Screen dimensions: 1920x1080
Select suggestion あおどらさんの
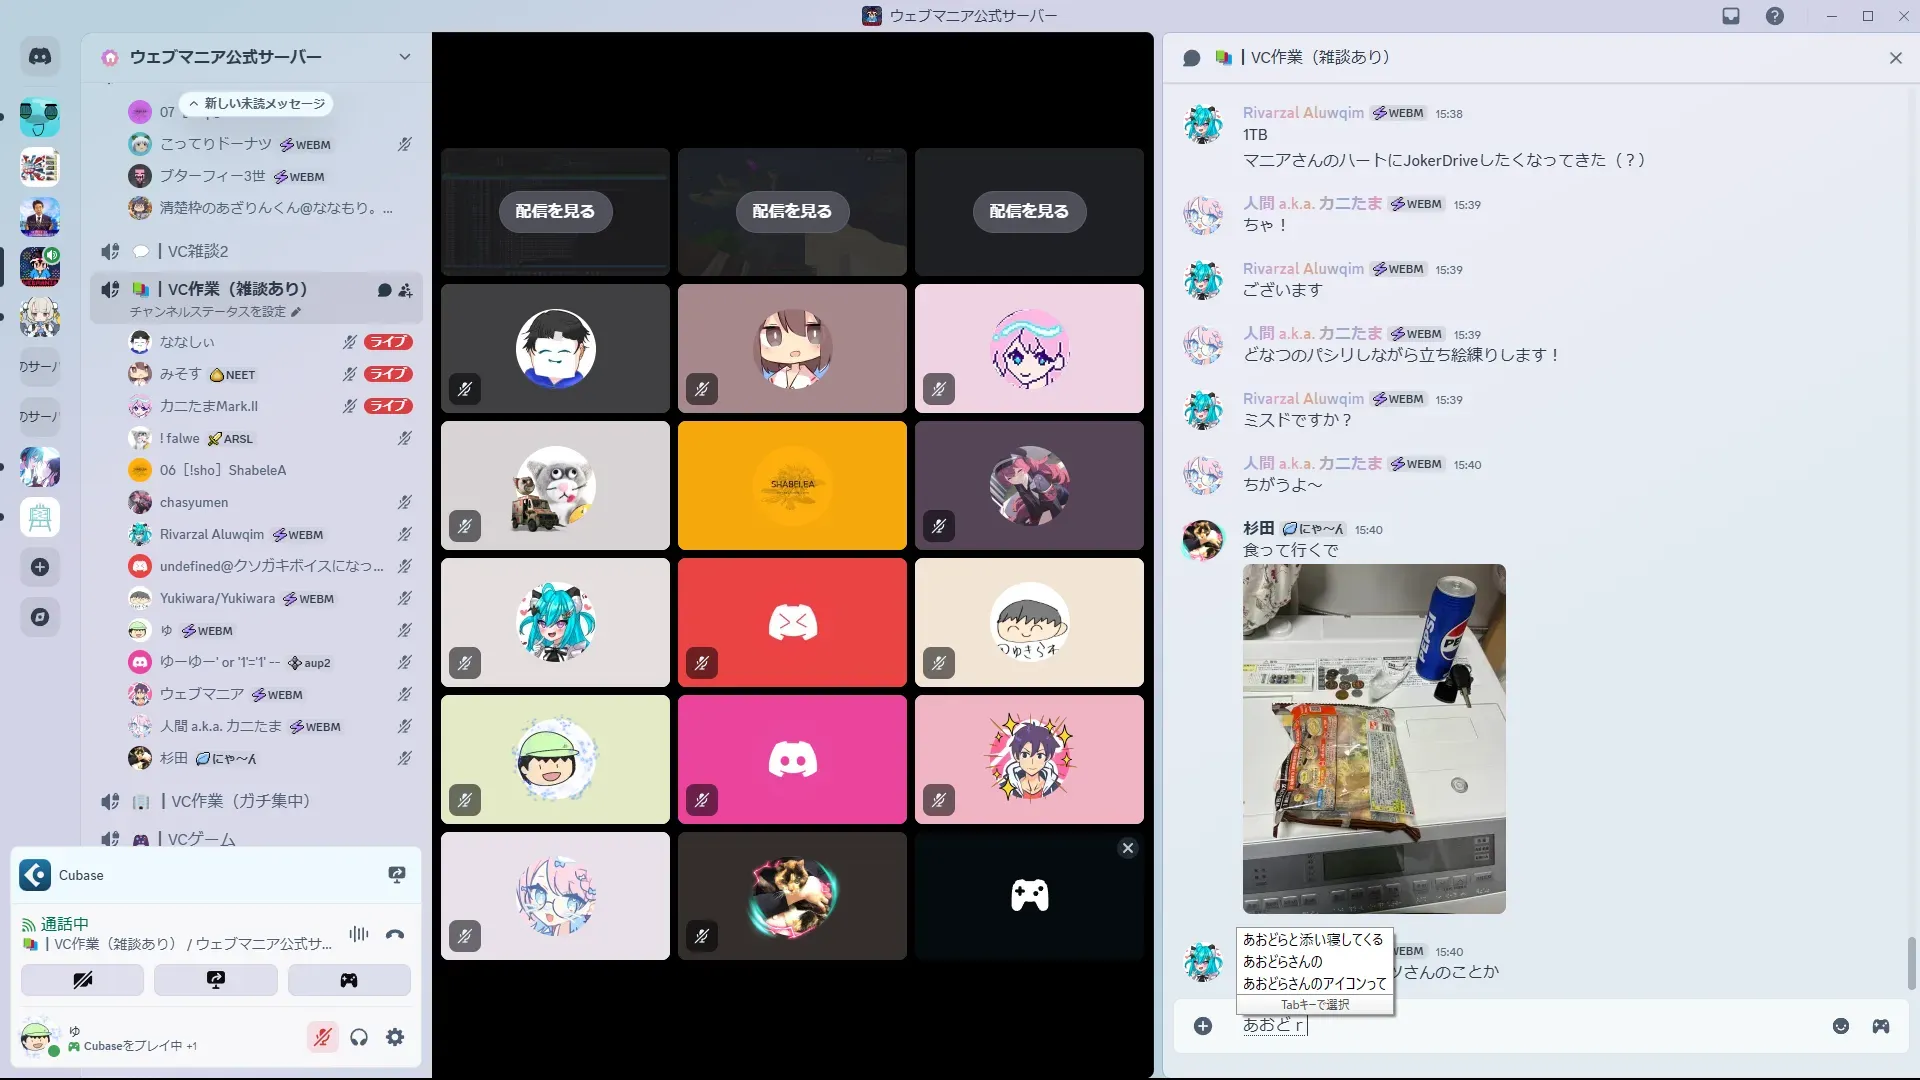(1282, 961)
